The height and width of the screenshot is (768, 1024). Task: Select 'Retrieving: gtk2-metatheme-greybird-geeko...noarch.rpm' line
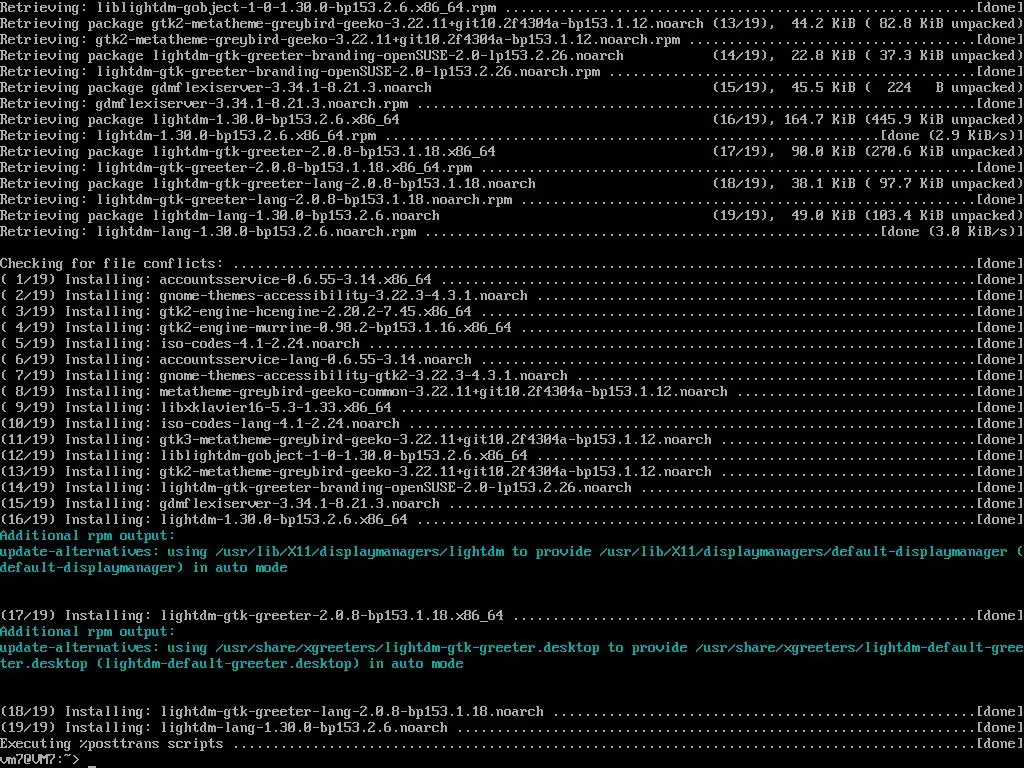pyautogui.click(x=512, y=40)
